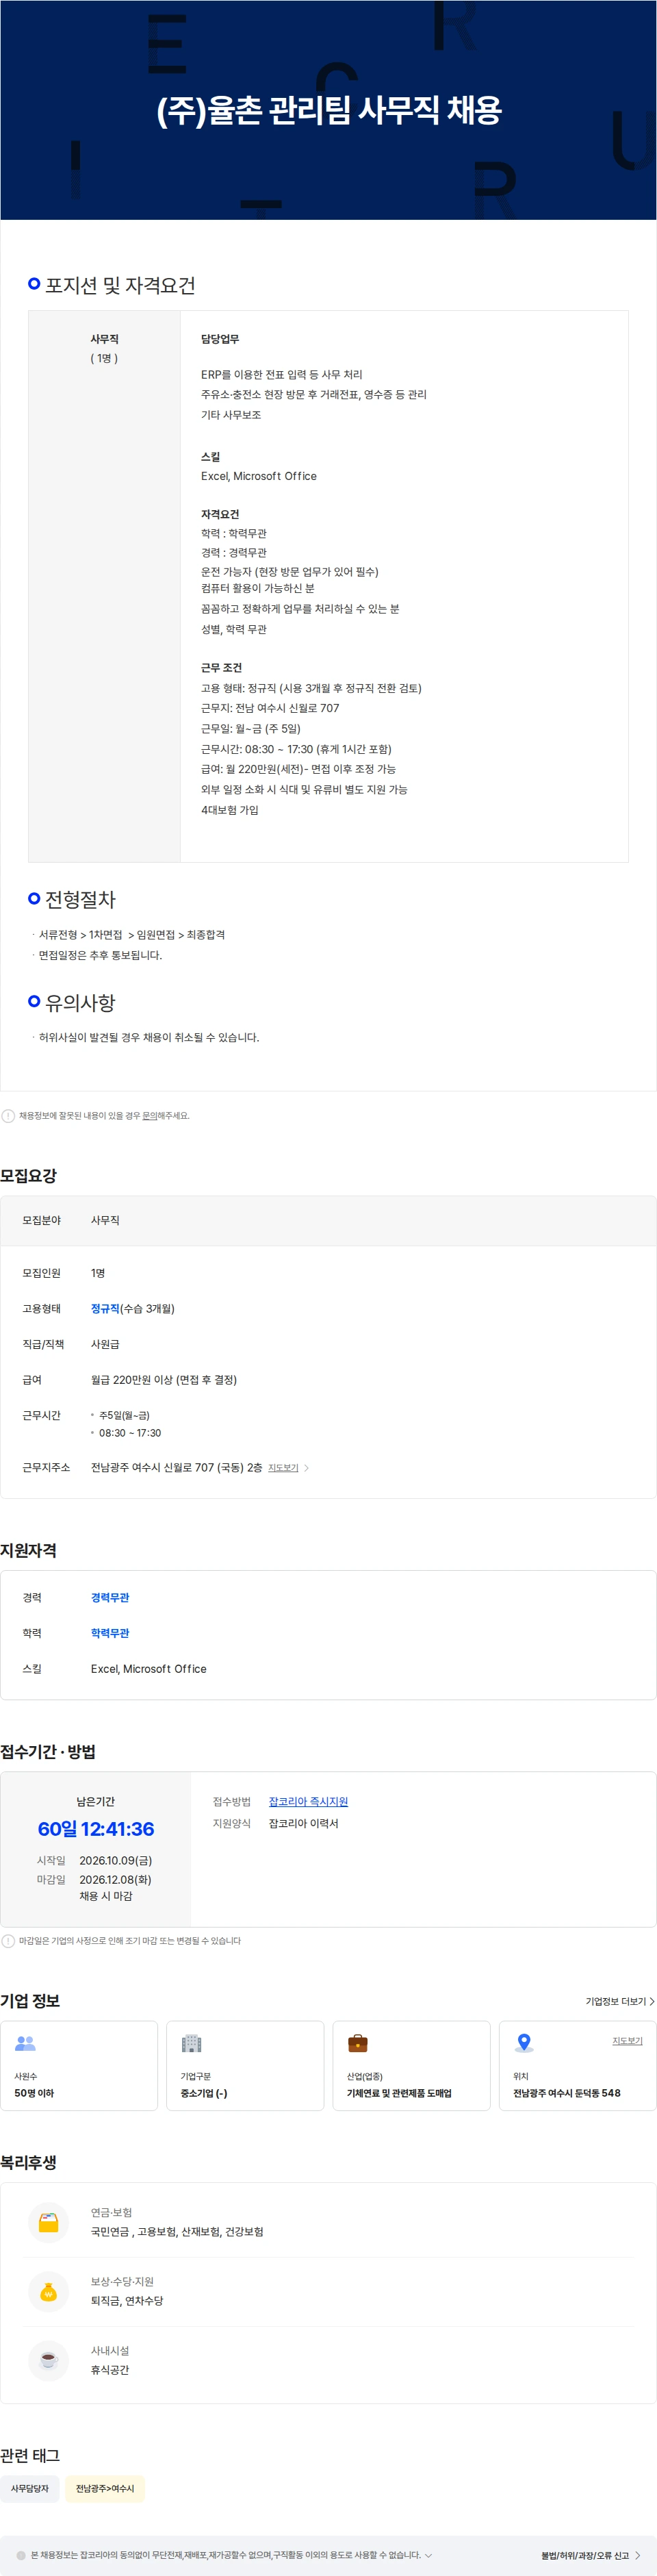
Task: Click the info icon beside 채용정보 notice
Action: (x=8, y=1116)
